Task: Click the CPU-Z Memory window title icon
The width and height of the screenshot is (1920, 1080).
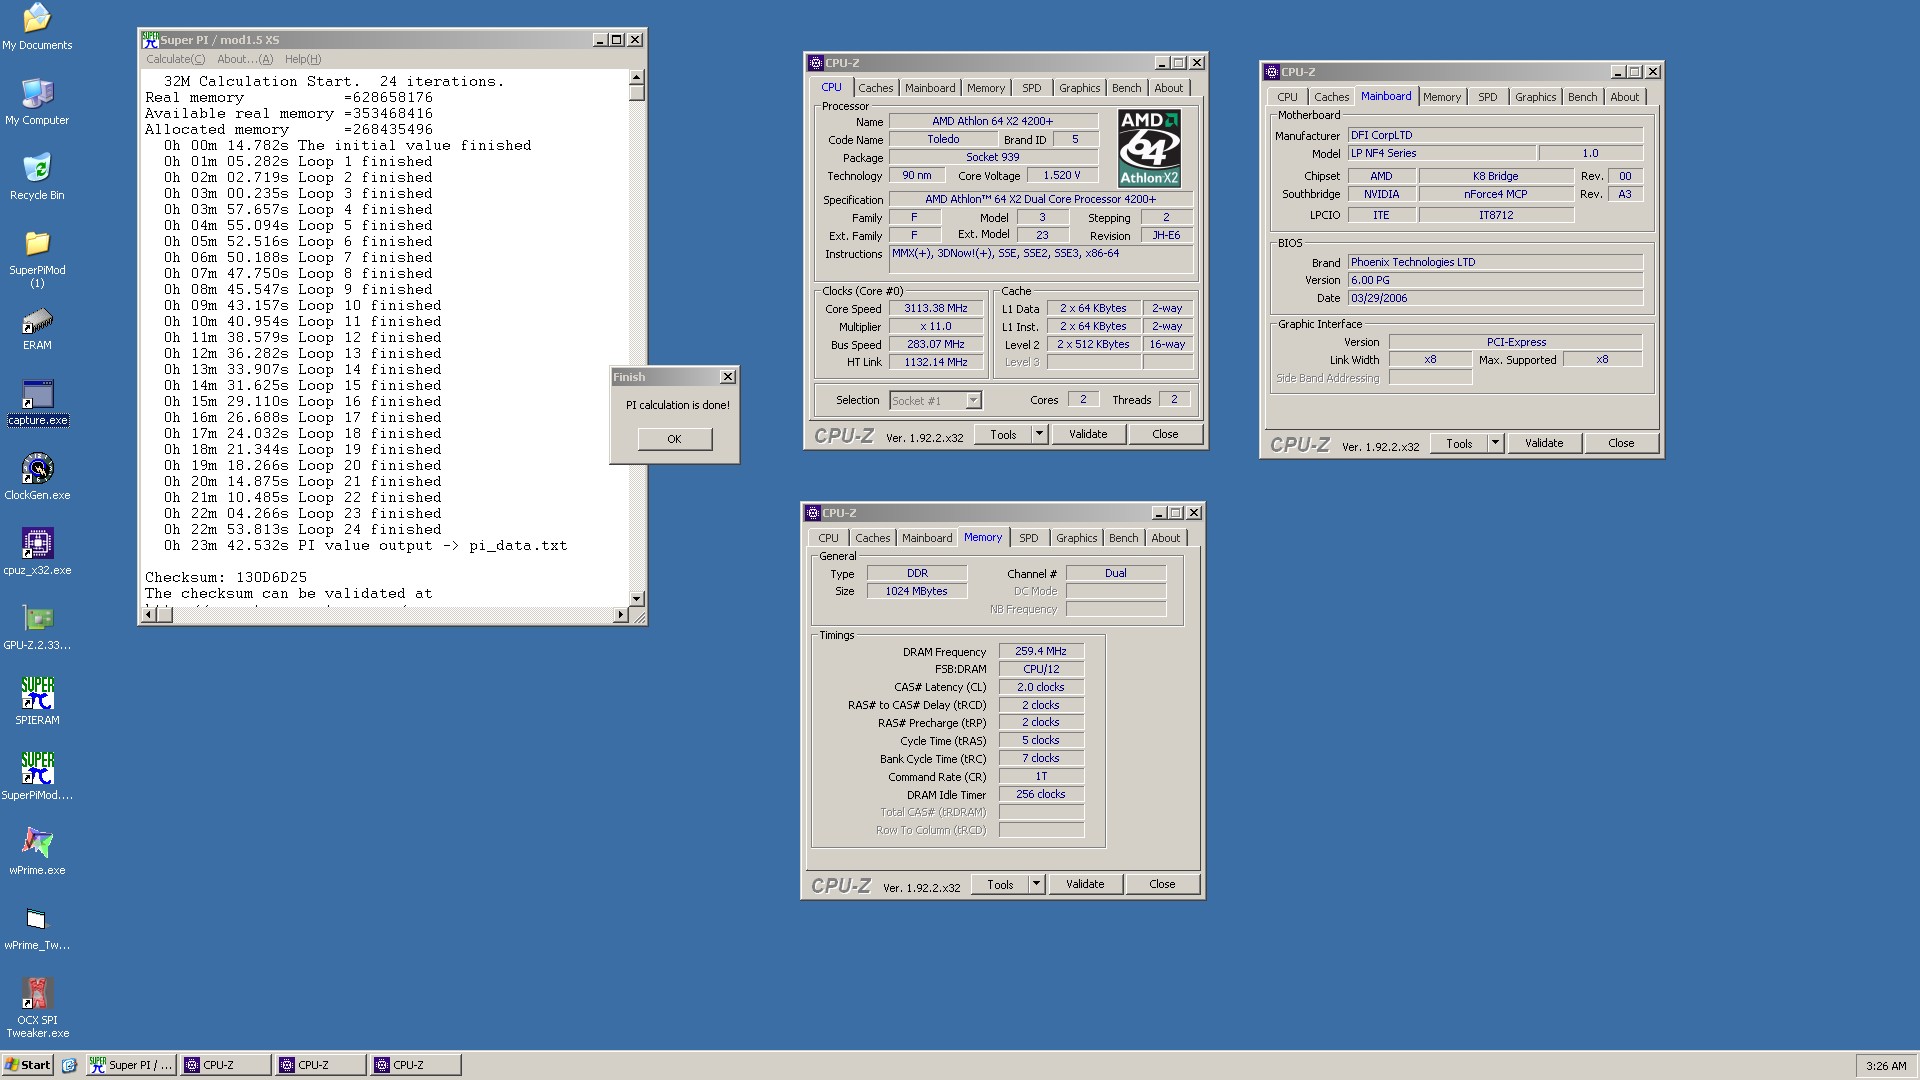Action: (813, 513)
